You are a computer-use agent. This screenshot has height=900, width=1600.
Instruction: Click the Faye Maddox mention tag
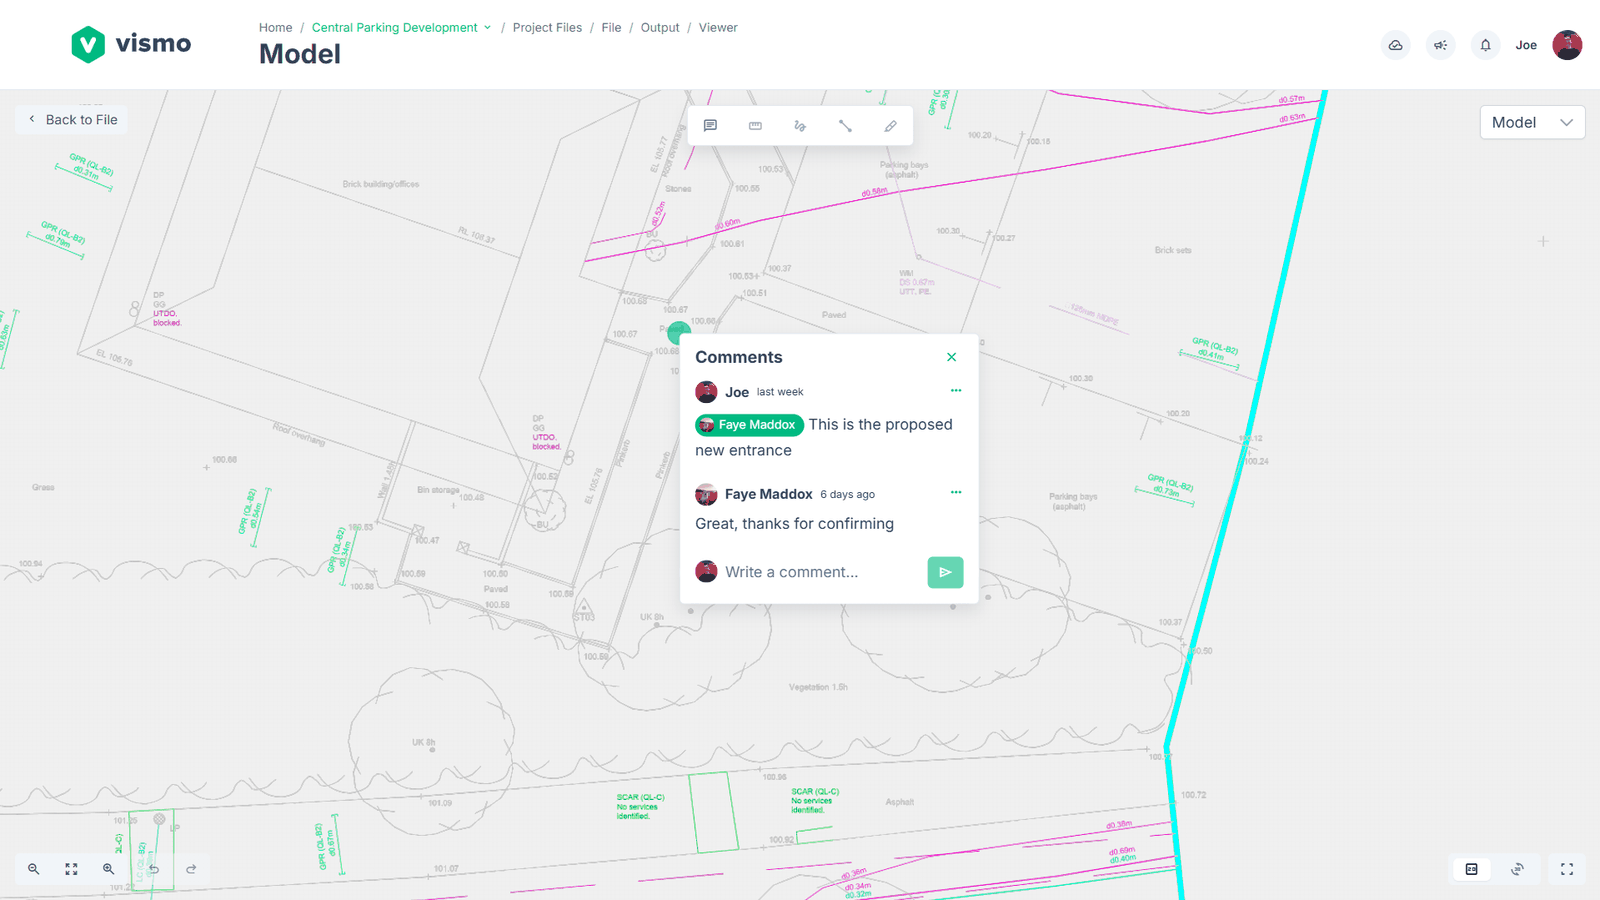coord(749,425)
